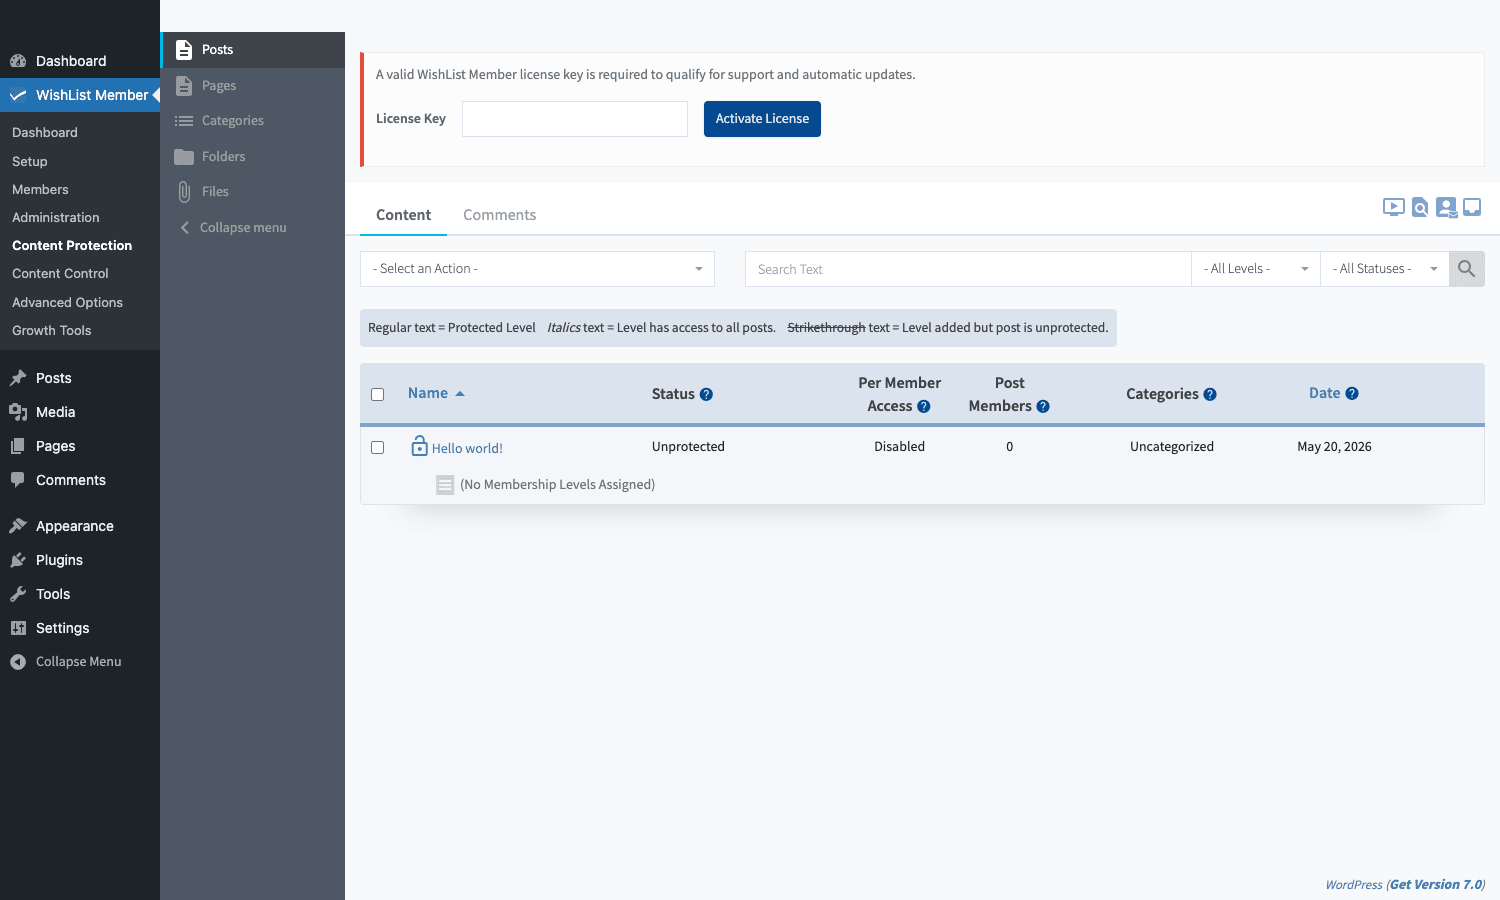
Task: Open the Select an Action dropdown
Action: click(x=537, y=269)
